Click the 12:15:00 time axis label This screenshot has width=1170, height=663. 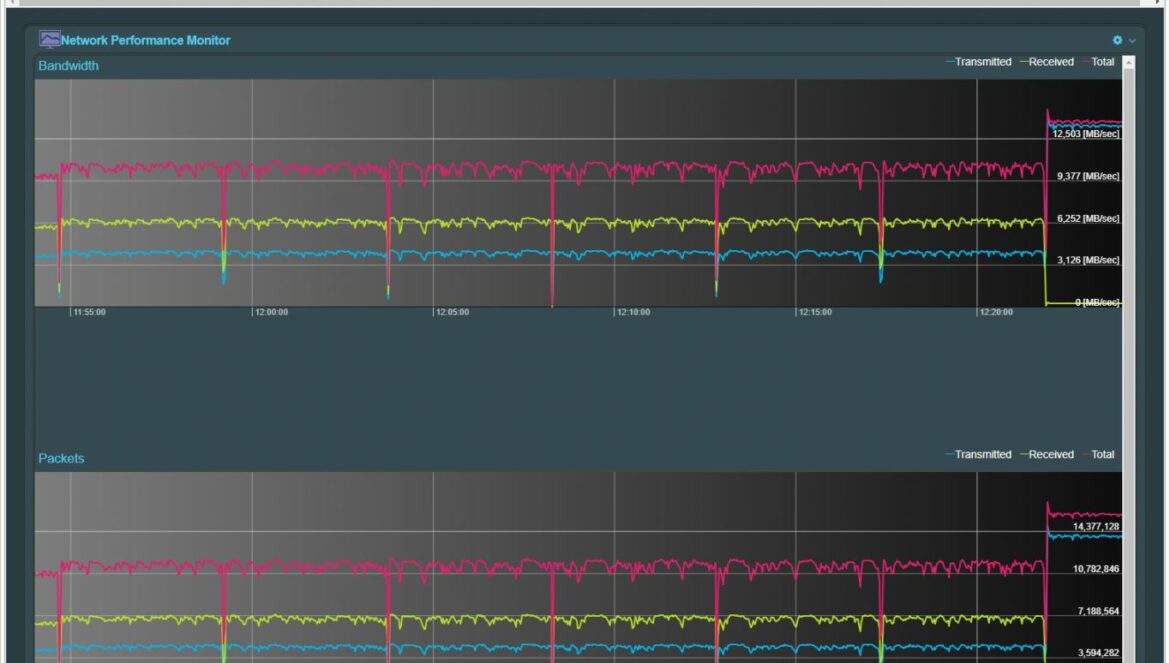click(x=816, y=312)
